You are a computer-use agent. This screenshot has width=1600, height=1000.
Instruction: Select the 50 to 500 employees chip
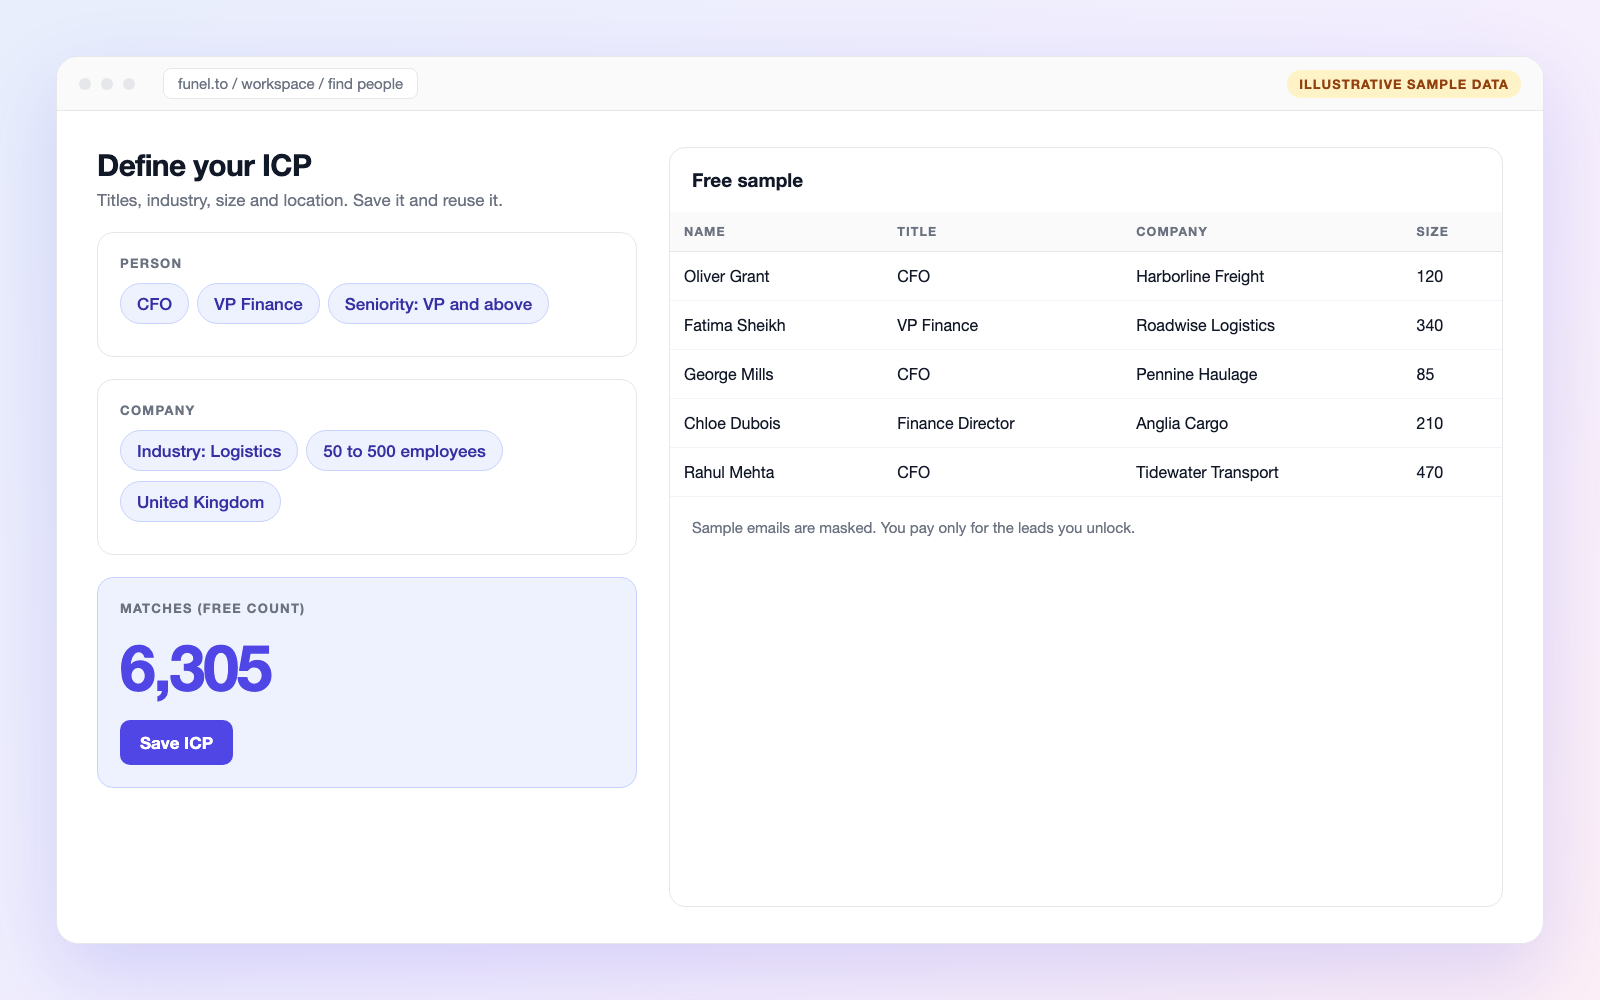[x=404, y=451]
